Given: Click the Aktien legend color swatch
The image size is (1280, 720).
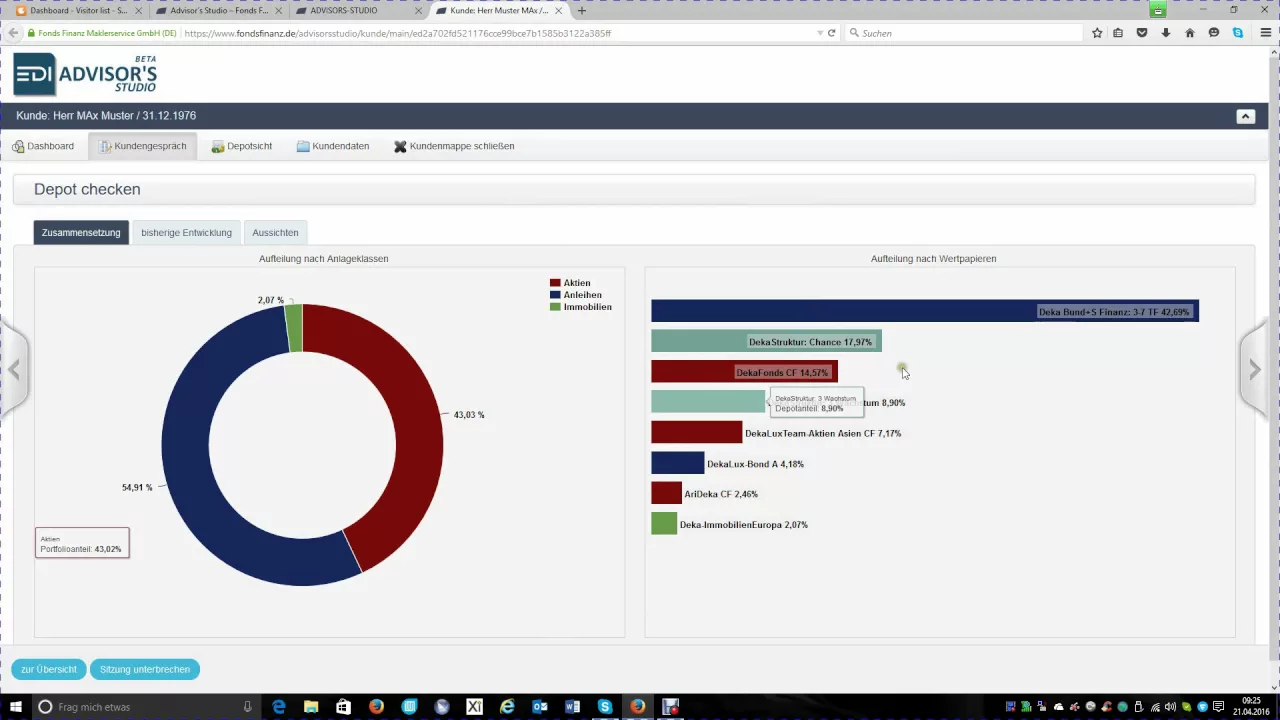Looking at the screenshot, I should coord(555,283).
